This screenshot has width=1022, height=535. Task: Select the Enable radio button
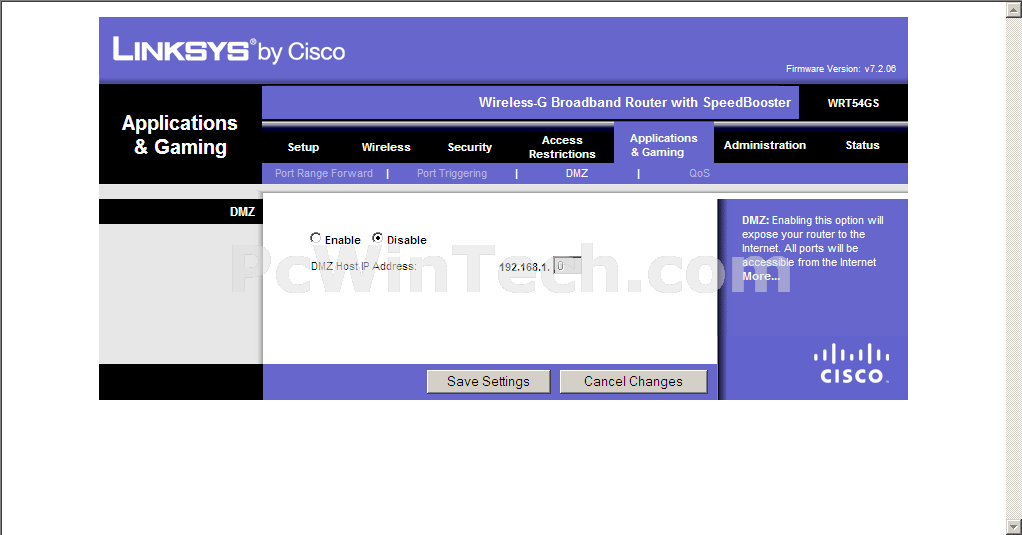[x=315, y=239]
